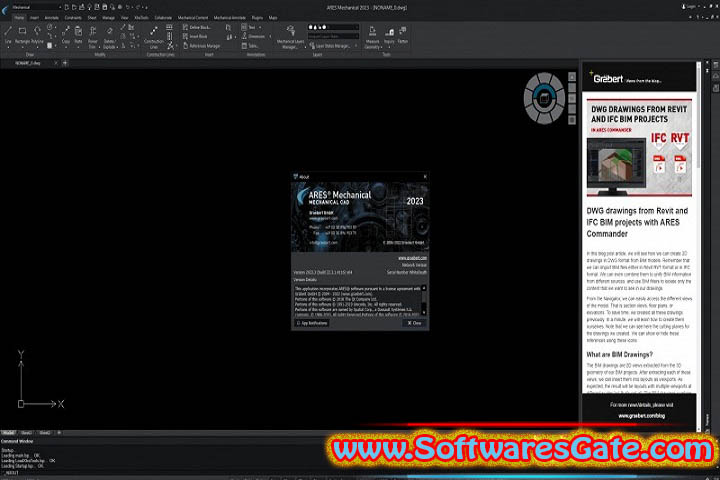Viewport: 720px width, 480px height.
Task: Switch to the Sheet1 layout tab
Action: [27, 433]
